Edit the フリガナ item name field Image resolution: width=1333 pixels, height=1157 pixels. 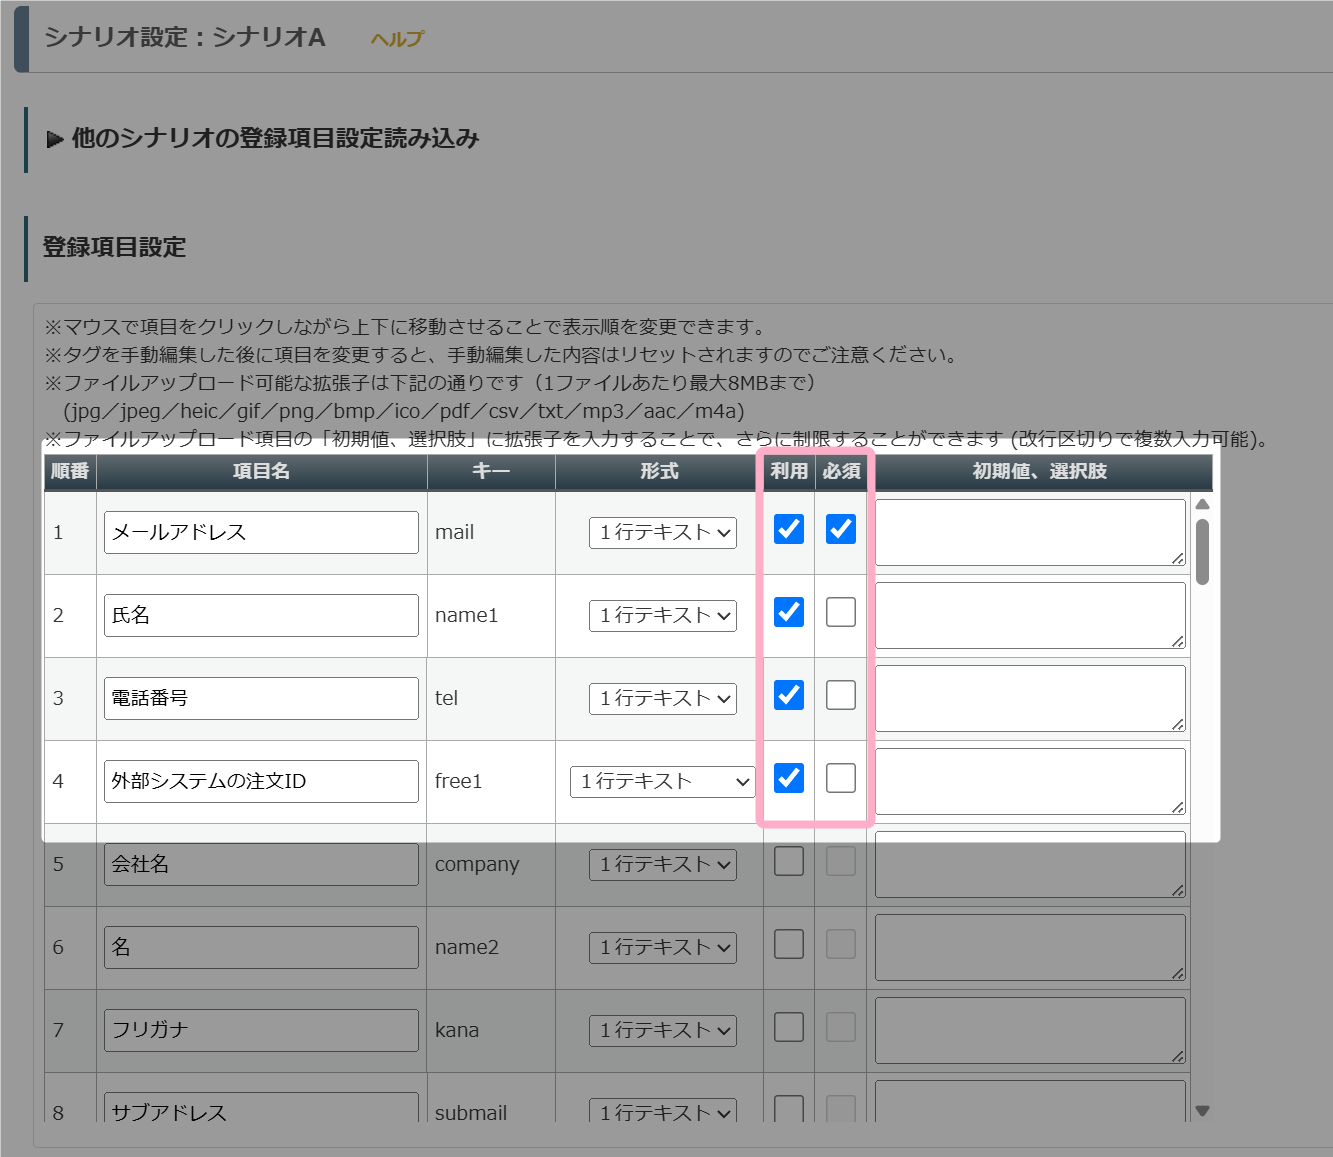coord(261,1030)
